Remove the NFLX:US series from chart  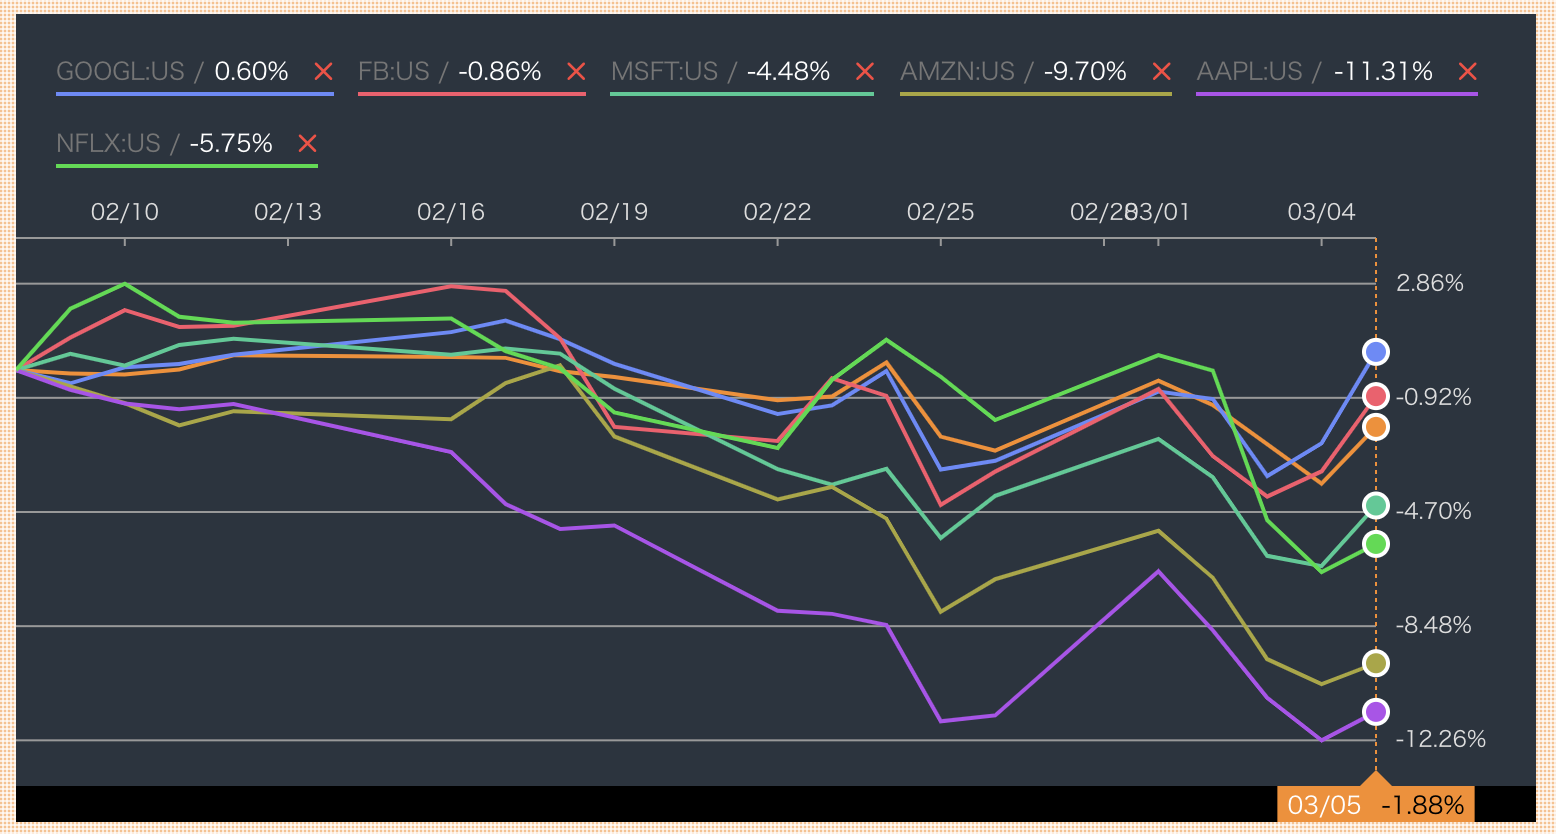[x=307, y=144]
